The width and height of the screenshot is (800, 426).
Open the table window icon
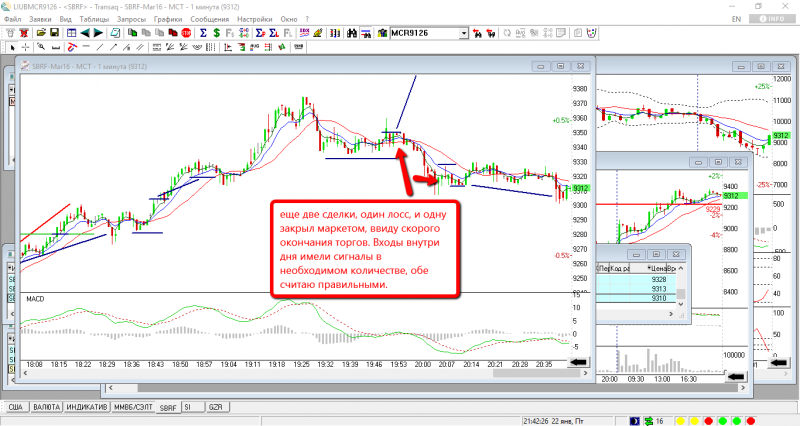click(71, 33)
